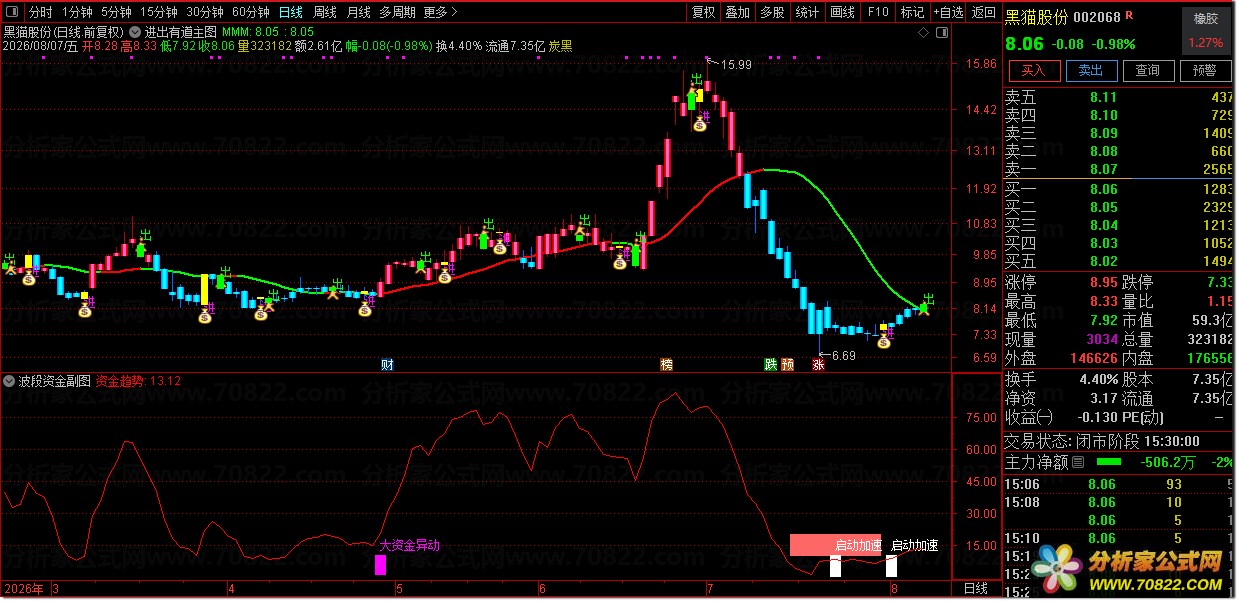This screenshot has height=601, width=1239.
Task: Open the 统计 statistics tool
Action: pyautogui.click(x=807, y=12)
